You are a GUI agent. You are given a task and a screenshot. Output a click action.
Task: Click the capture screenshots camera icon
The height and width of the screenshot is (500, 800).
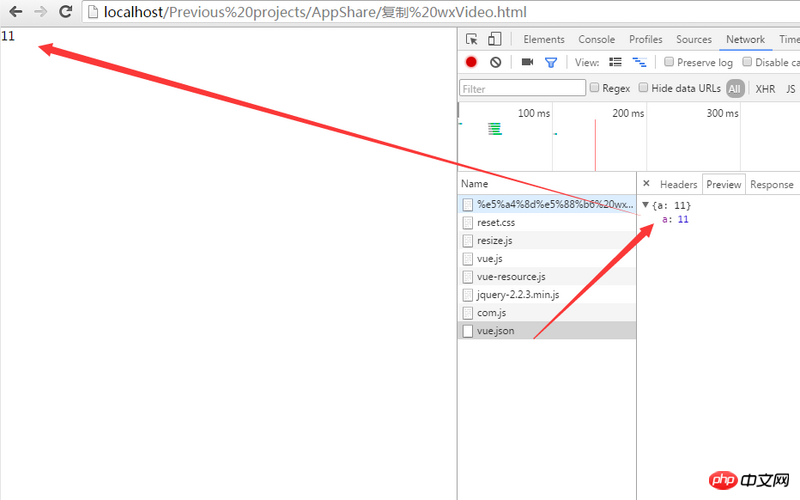(x=527, y=62)
